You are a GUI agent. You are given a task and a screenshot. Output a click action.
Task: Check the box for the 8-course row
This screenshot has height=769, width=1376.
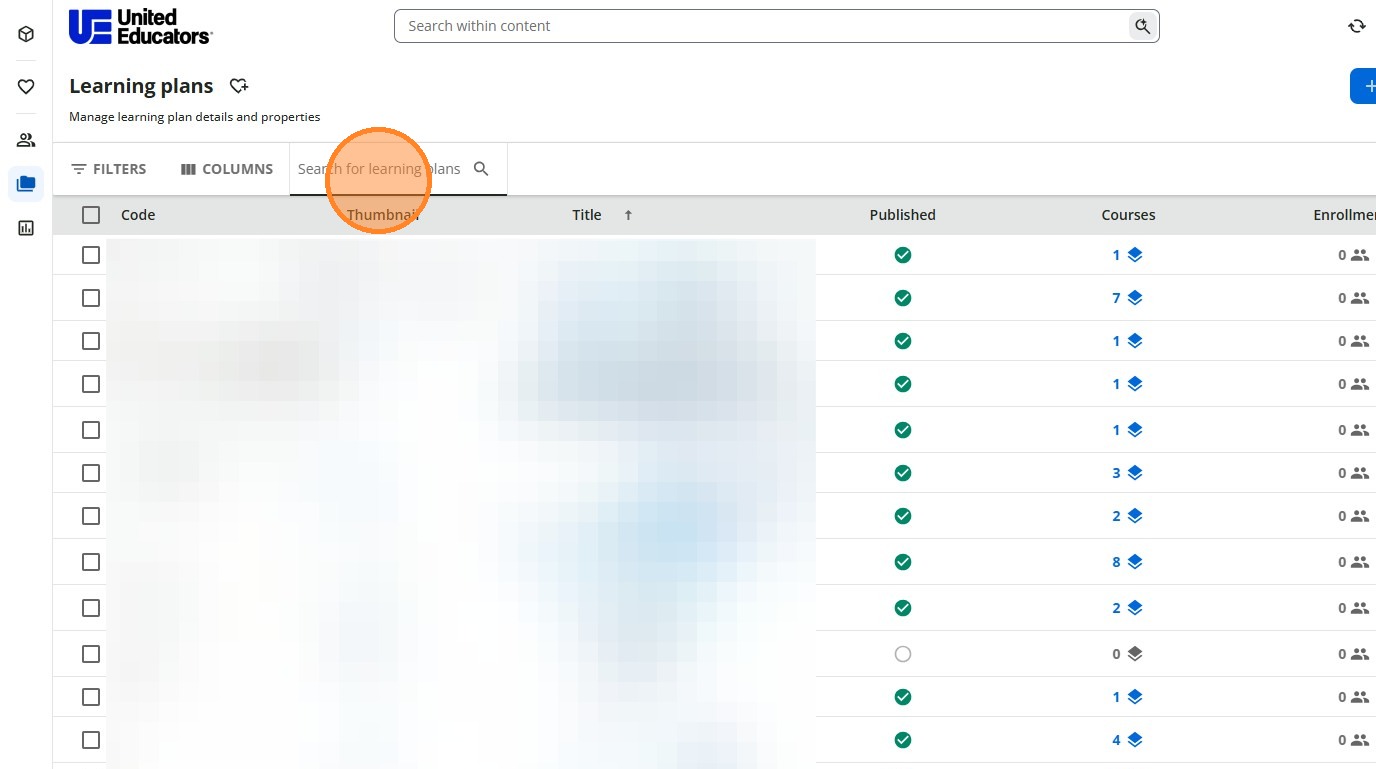[91, 562]
